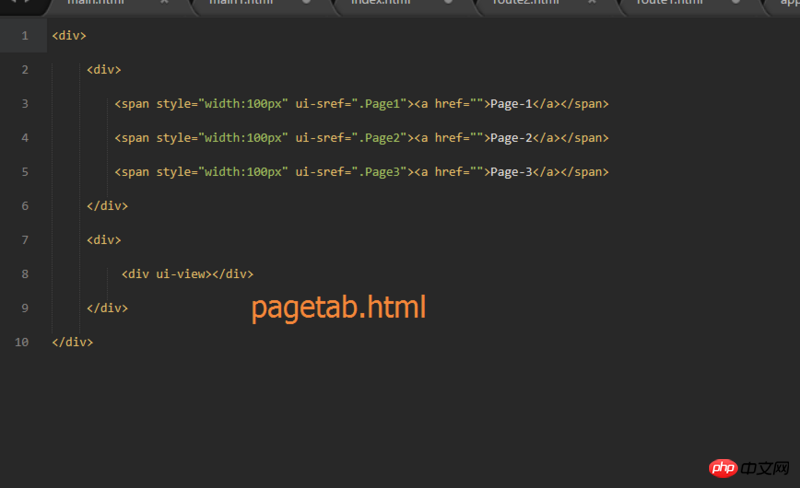This screenshot has height=488, width=800.
Task: Click the ui-view attribute on line 8
Action: coord(180,274)
